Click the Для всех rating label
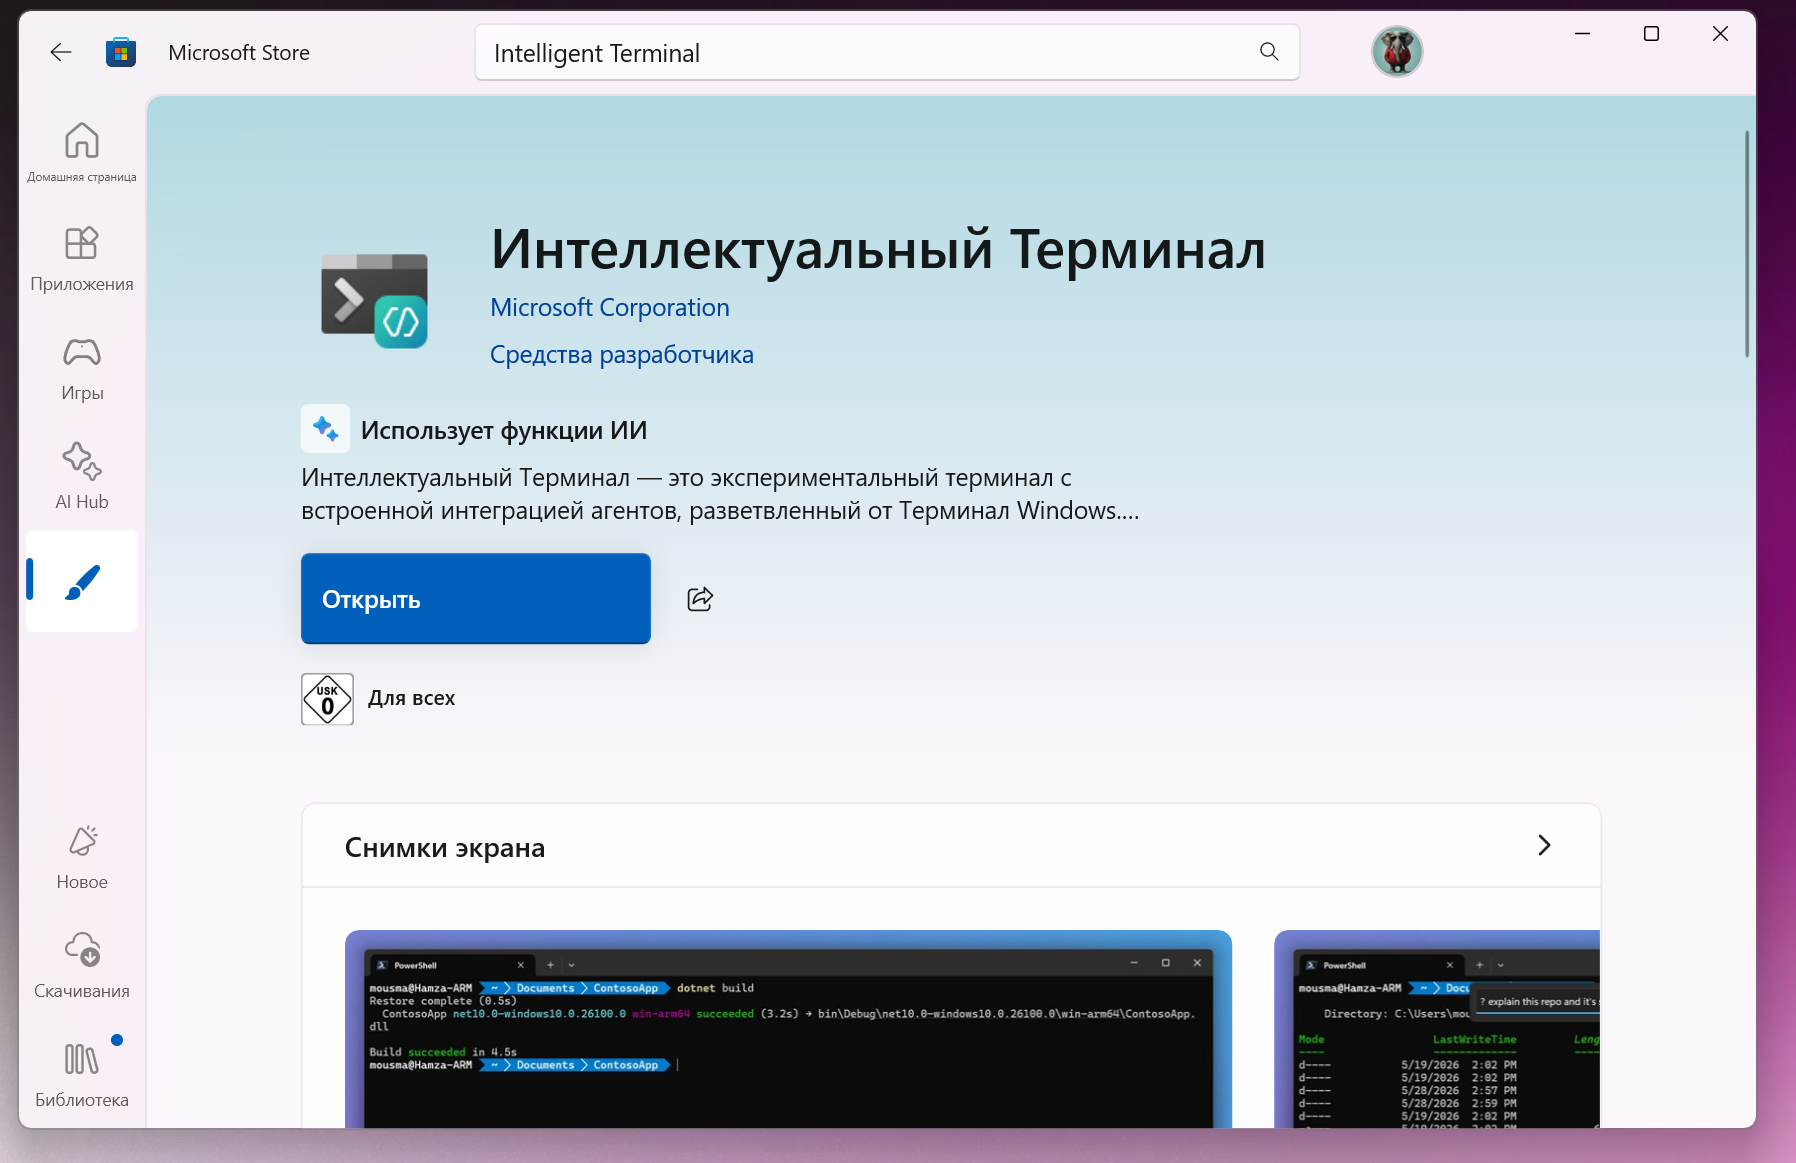 tap(412, 698)
